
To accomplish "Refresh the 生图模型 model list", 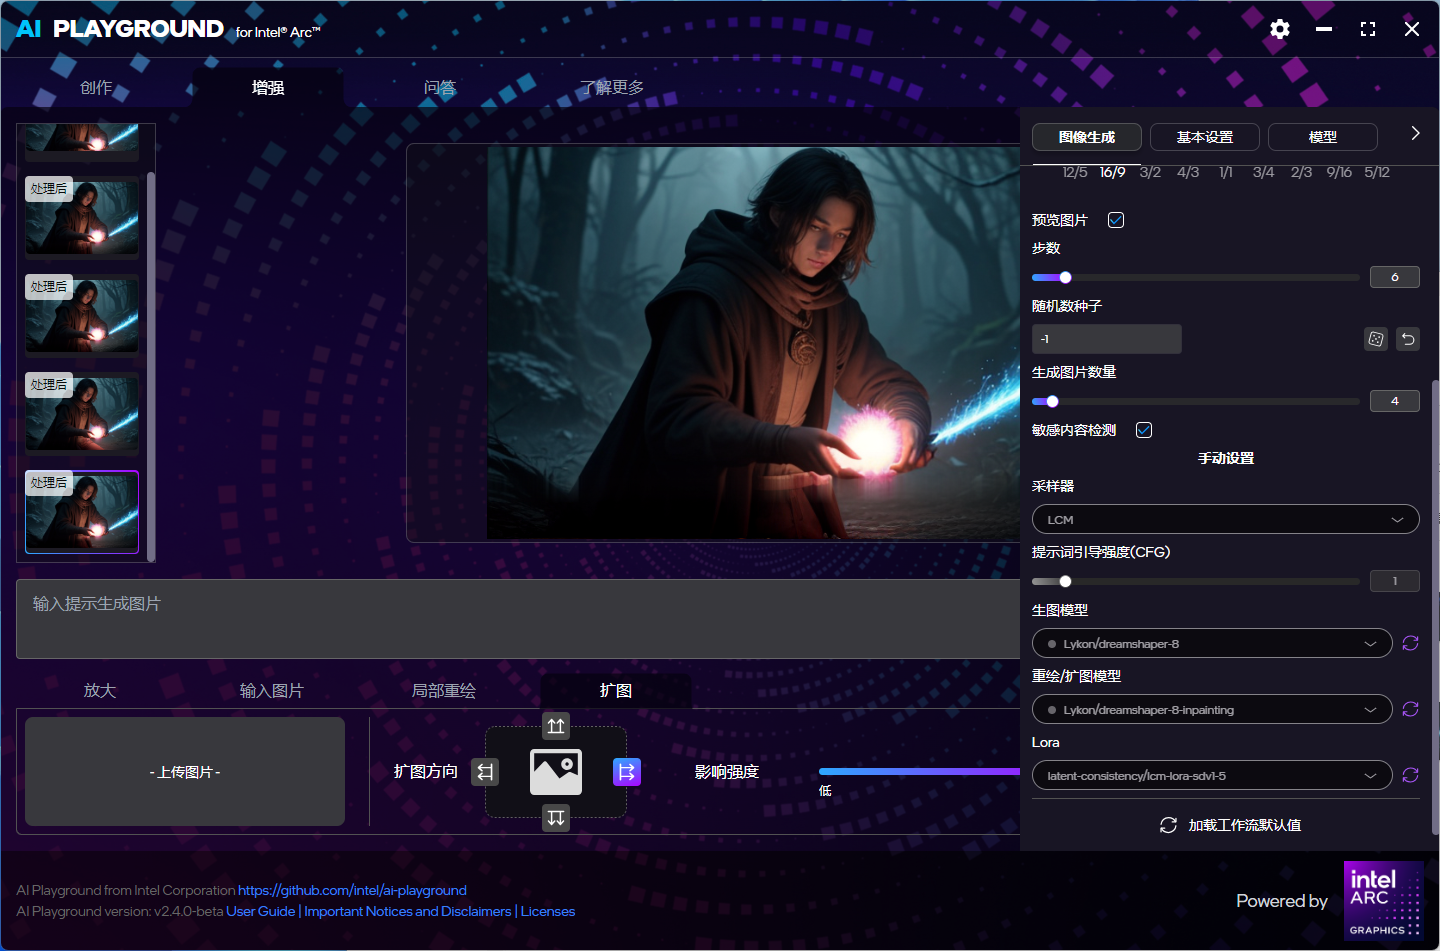I will [x=1410, y=643].
